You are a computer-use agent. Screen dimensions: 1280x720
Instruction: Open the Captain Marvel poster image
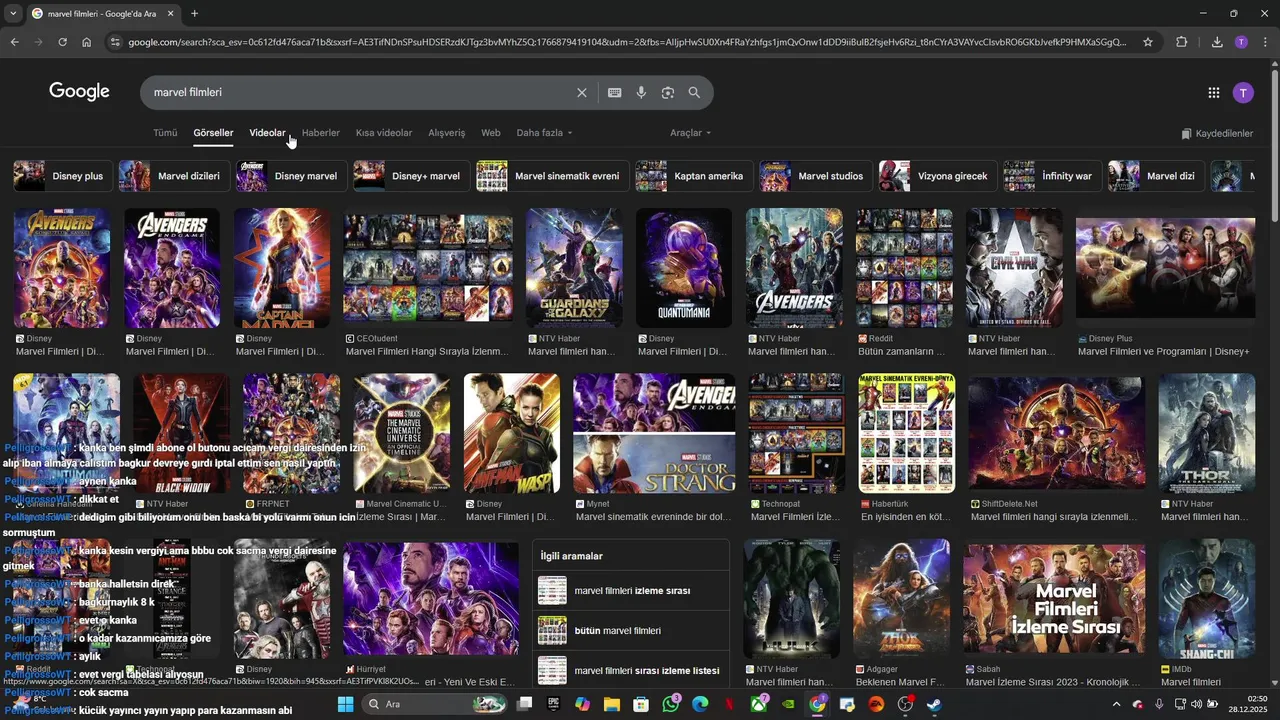point(282,268)
